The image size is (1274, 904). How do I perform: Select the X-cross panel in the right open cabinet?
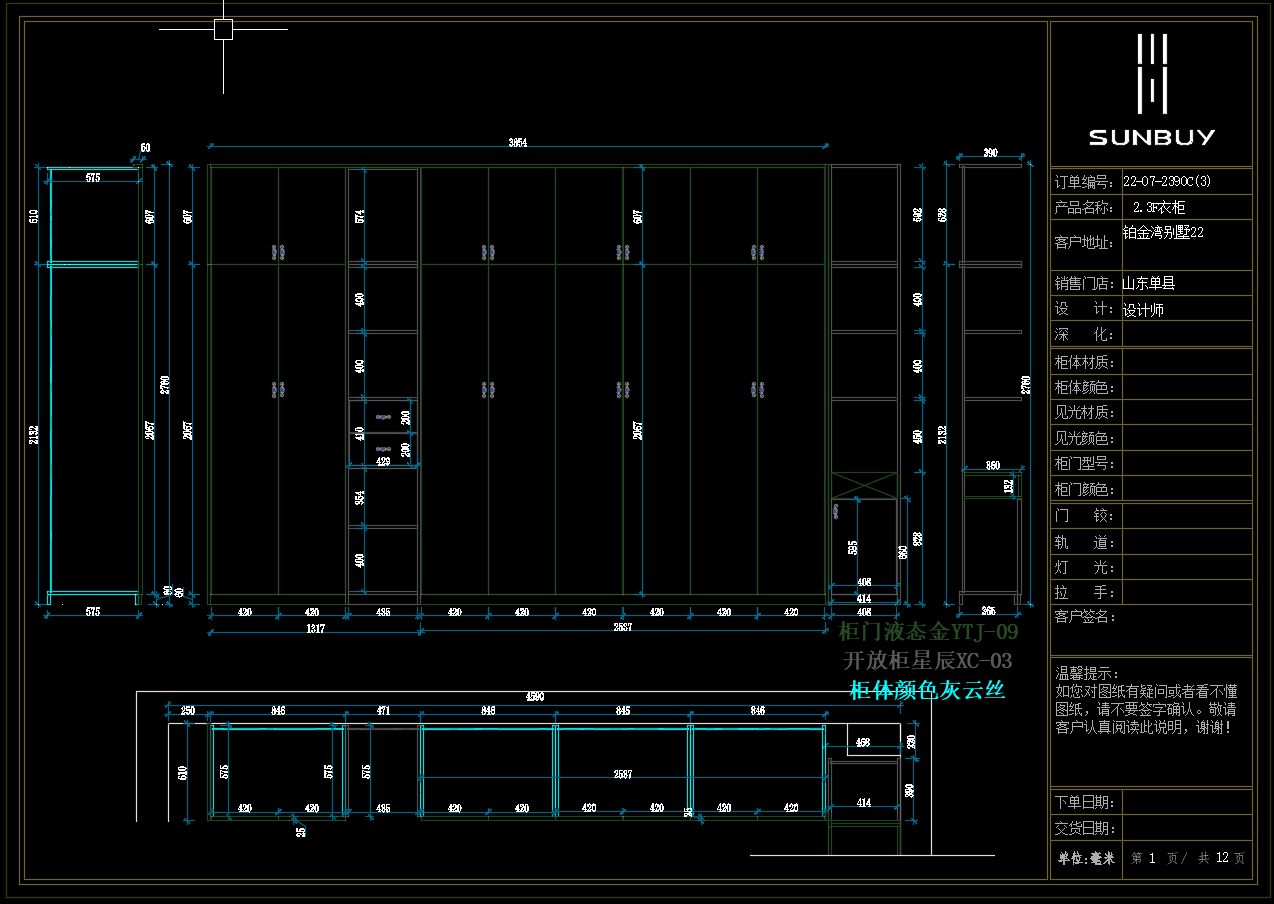click(865, 485)
